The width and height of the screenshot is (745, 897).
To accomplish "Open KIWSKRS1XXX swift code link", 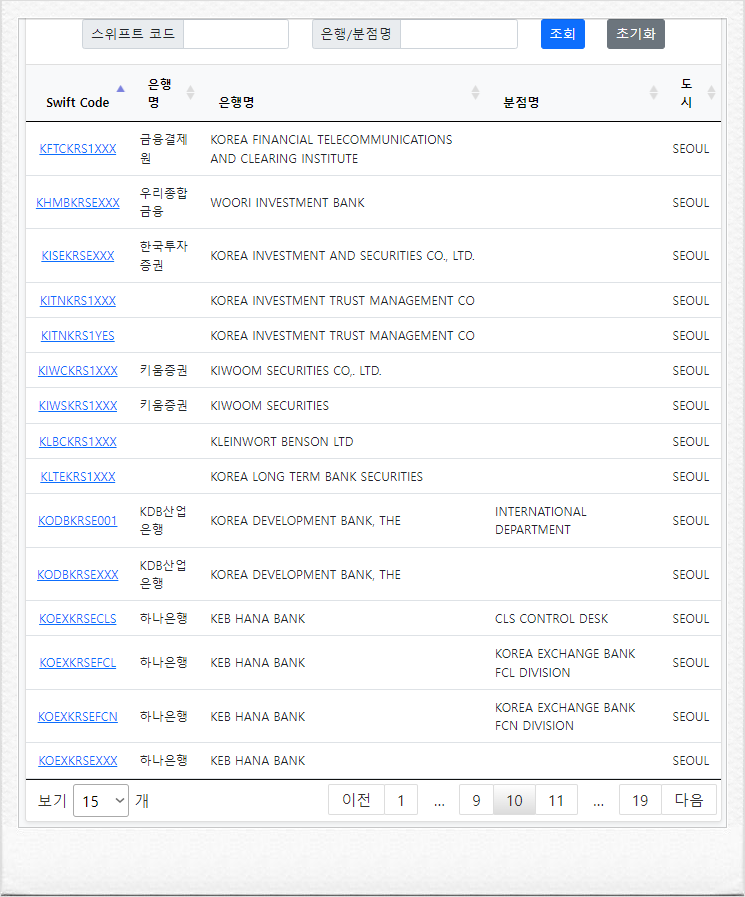I will coord(78,406).
